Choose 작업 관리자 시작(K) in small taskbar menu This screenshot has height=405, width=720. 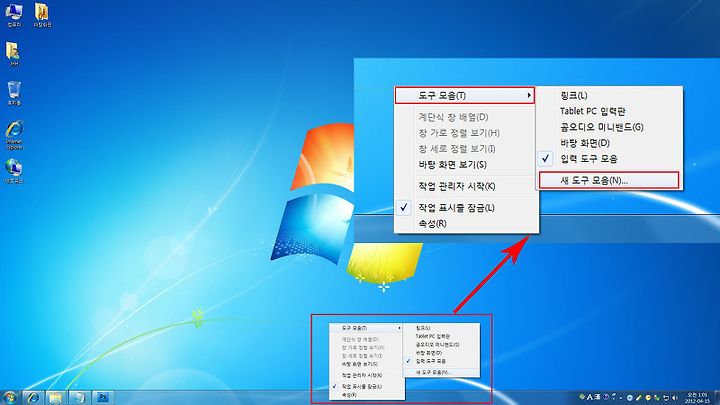click(x=366, y=375)
